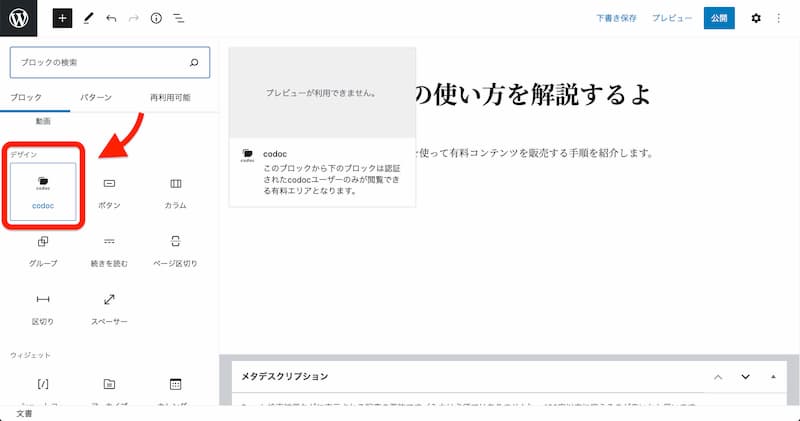Insert the archive widget block
800x421 pixels.
pyautogui.click(x=109, y=390)
